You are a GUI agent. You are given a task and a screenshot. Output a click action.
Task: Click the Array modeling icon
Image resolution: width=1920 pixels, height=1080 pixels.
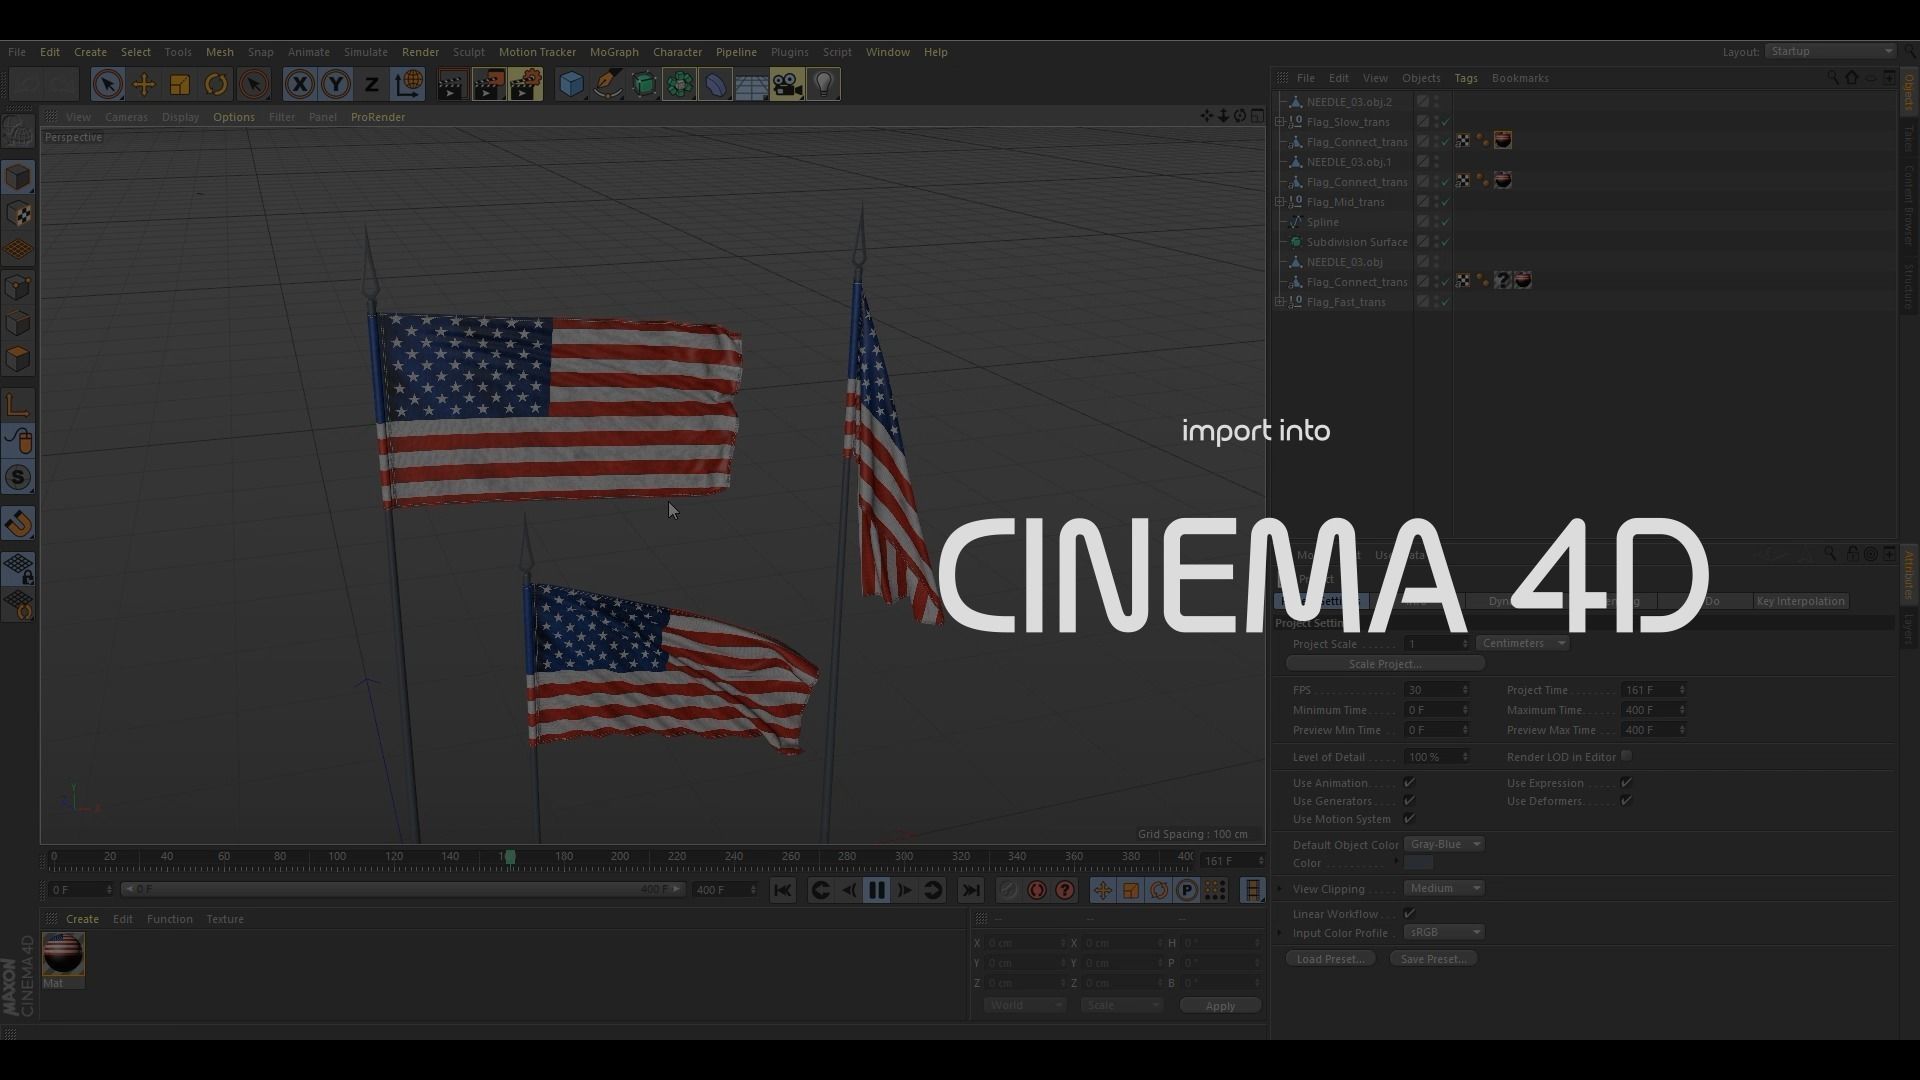(680, 85)
